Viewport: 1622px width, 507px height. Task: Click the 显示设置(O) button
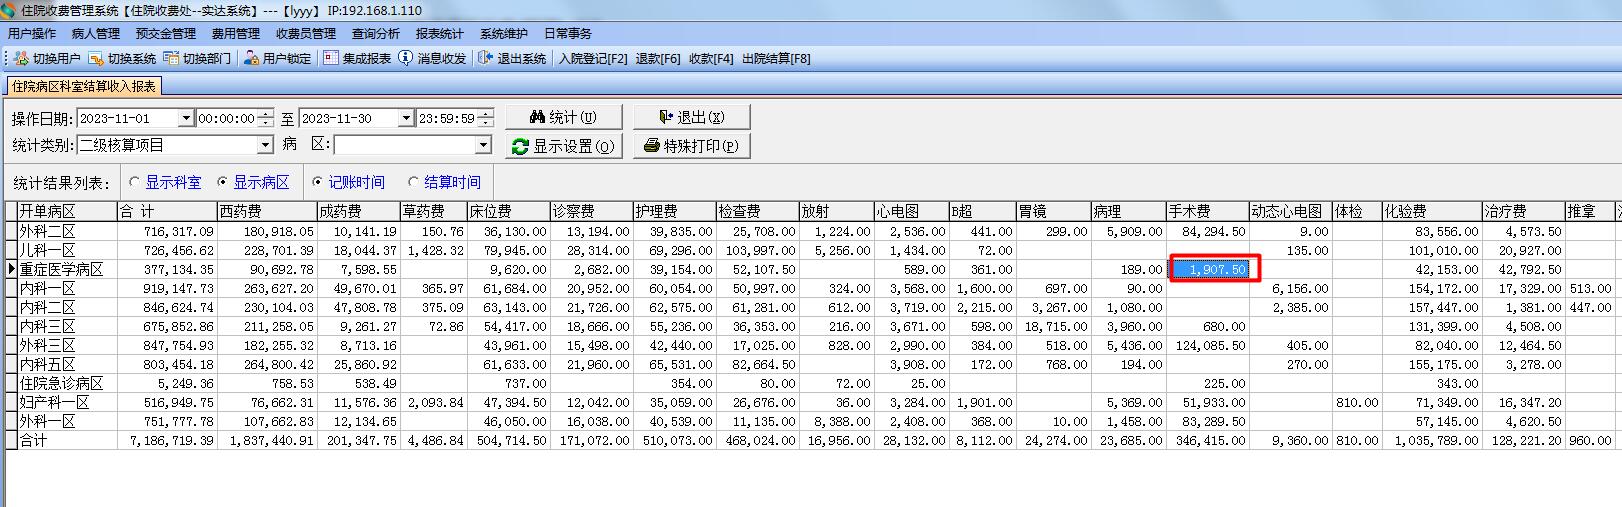564,146
